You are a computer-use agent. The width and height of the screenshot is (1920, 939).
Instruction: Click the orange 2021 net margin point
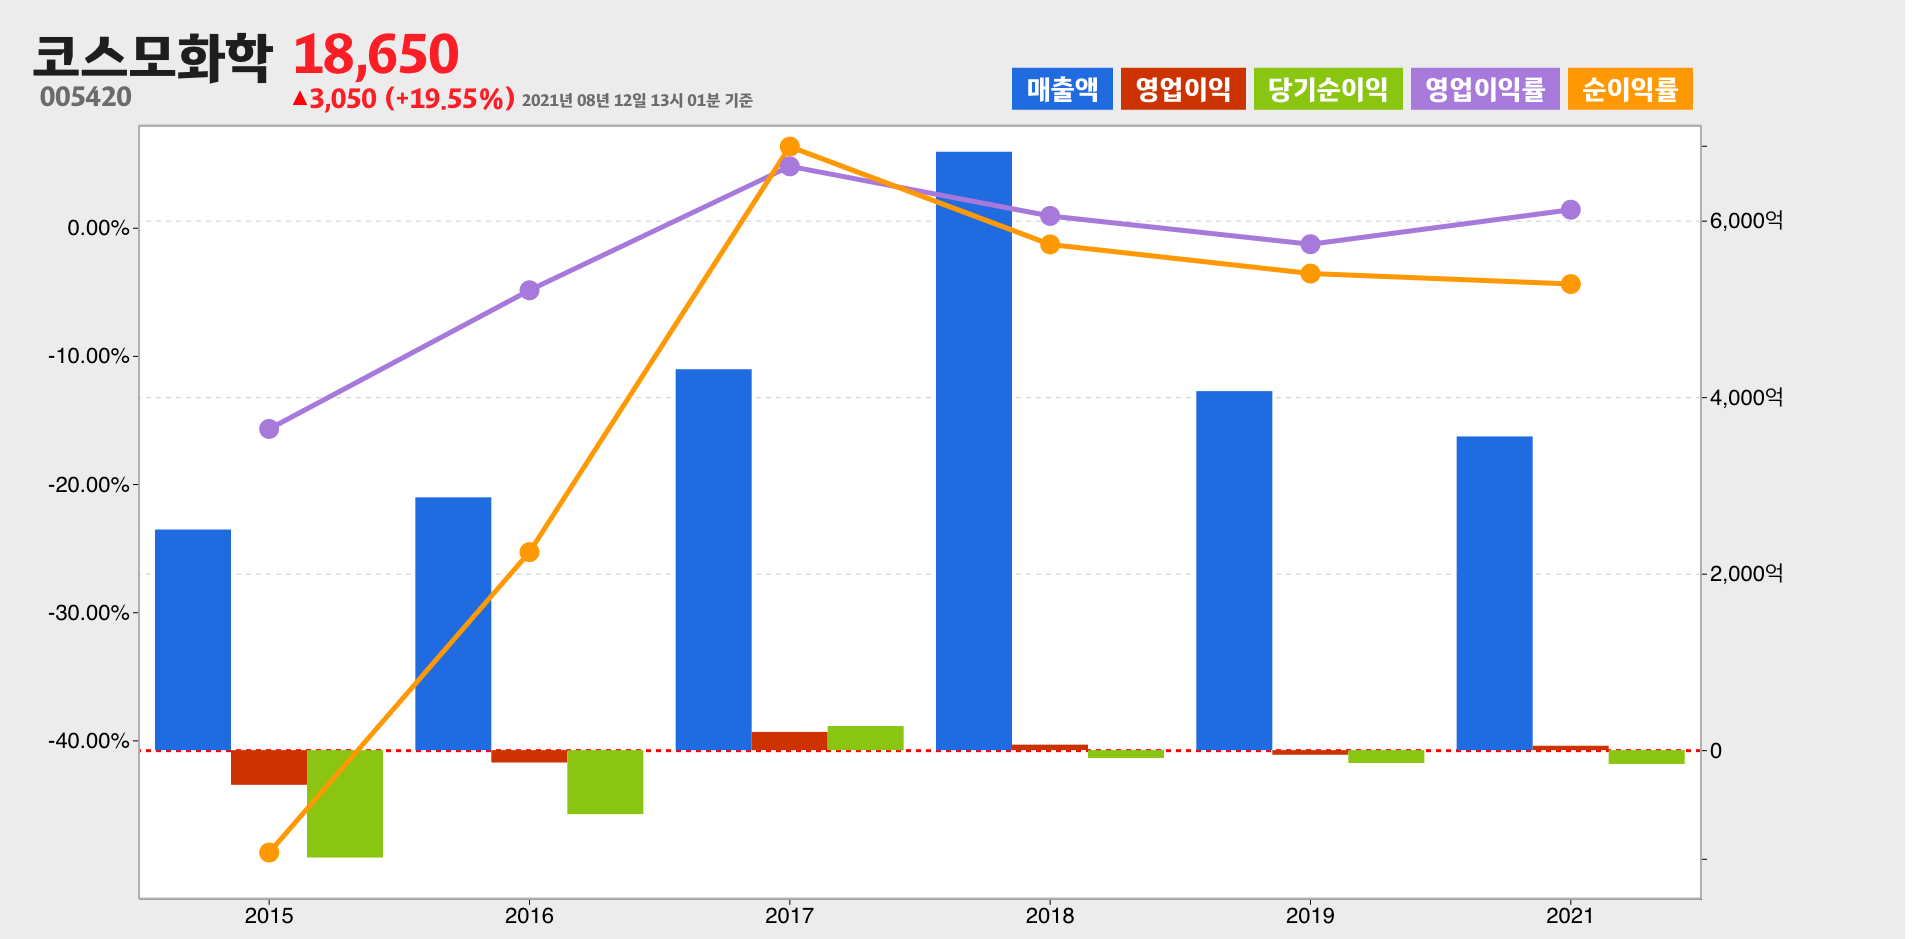click(1571, 285)
